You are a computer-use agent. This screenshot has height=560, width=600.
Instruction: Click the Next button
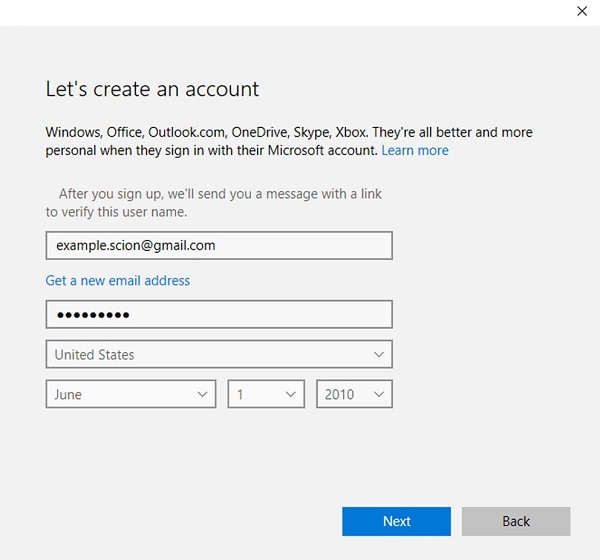point(396,521)
